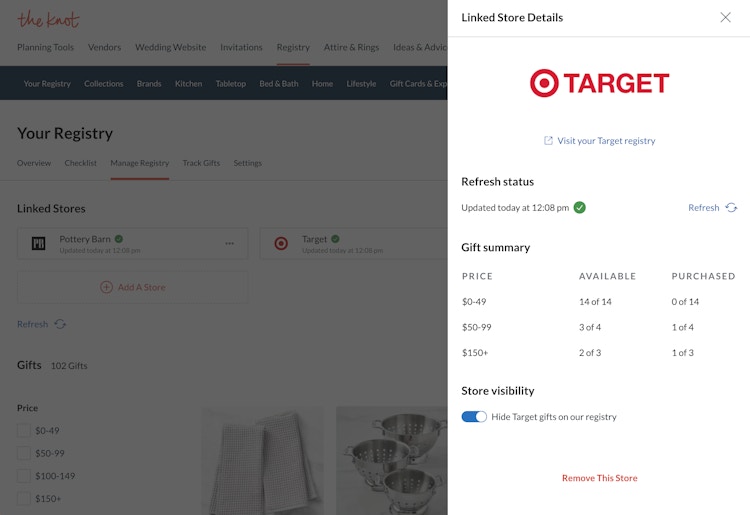
Task: Toggle Hide Target gifts on our registry
Action: coord(474,416)
